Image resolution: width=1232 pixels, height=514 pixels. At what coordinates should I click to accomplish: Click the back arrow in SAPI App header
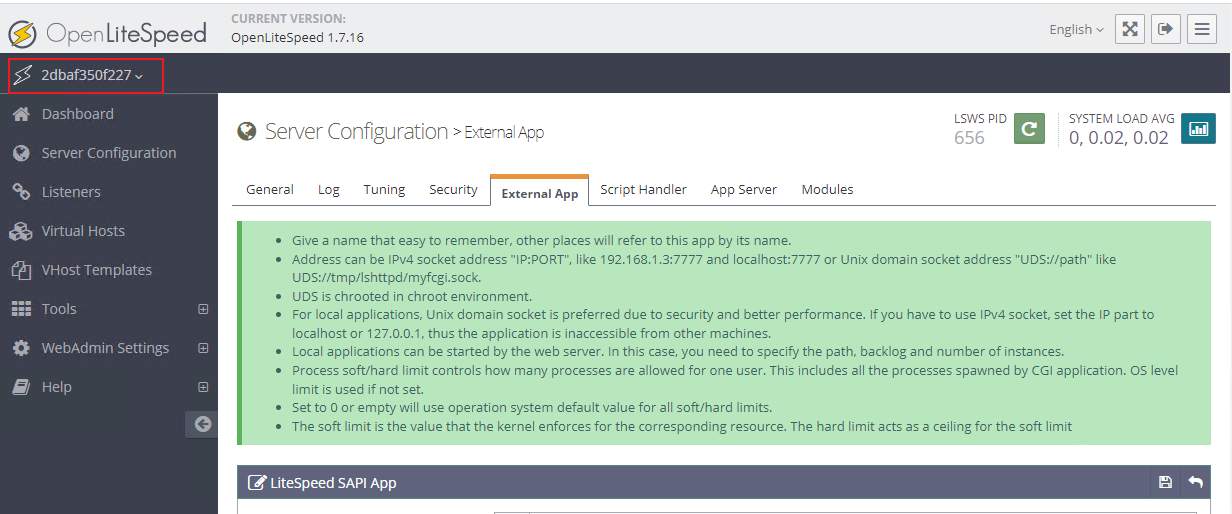[x=1195, y=482]
